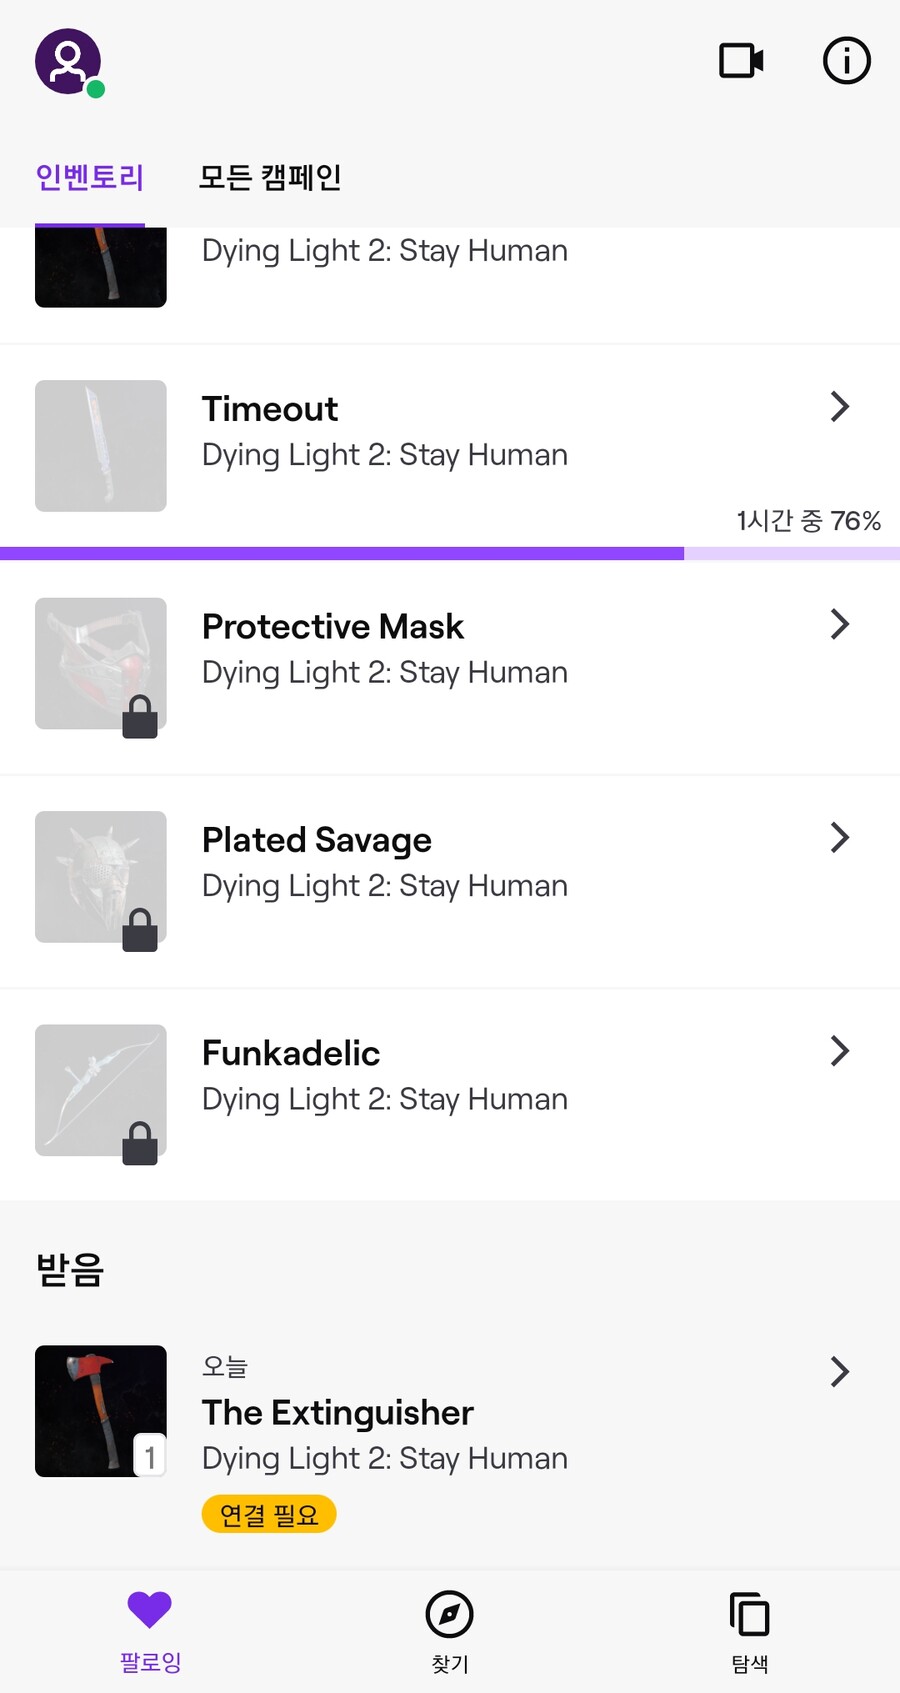Screen dimensions: 900x1693
Task: Tap the Browse stacked-pages icon
Action: [749, 1614]
